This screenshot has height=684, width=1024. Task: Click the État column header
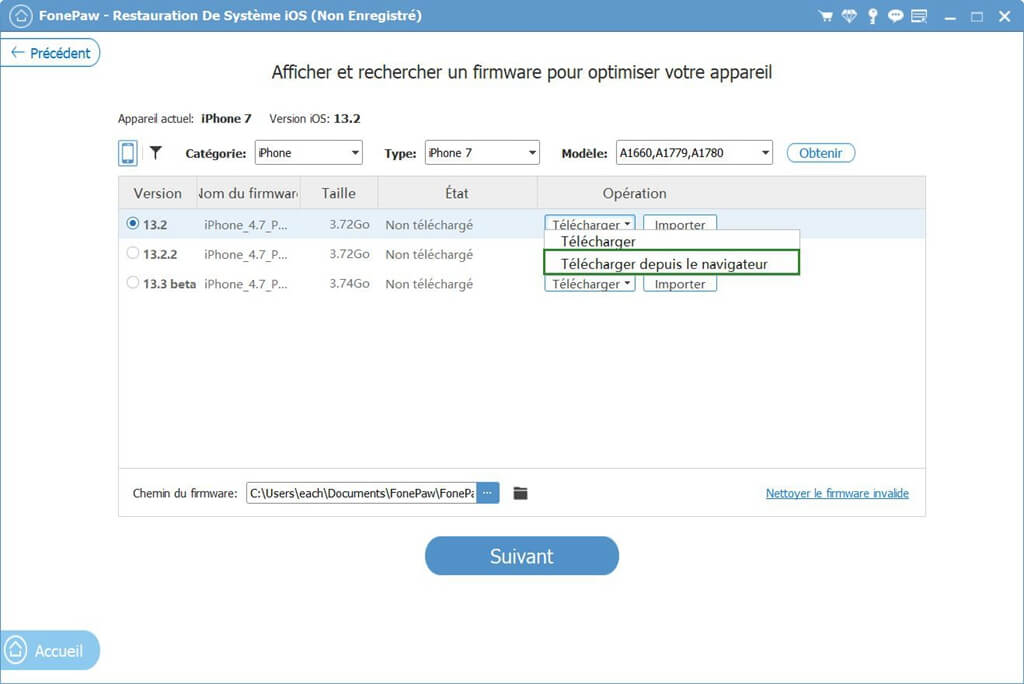point(457,193)
